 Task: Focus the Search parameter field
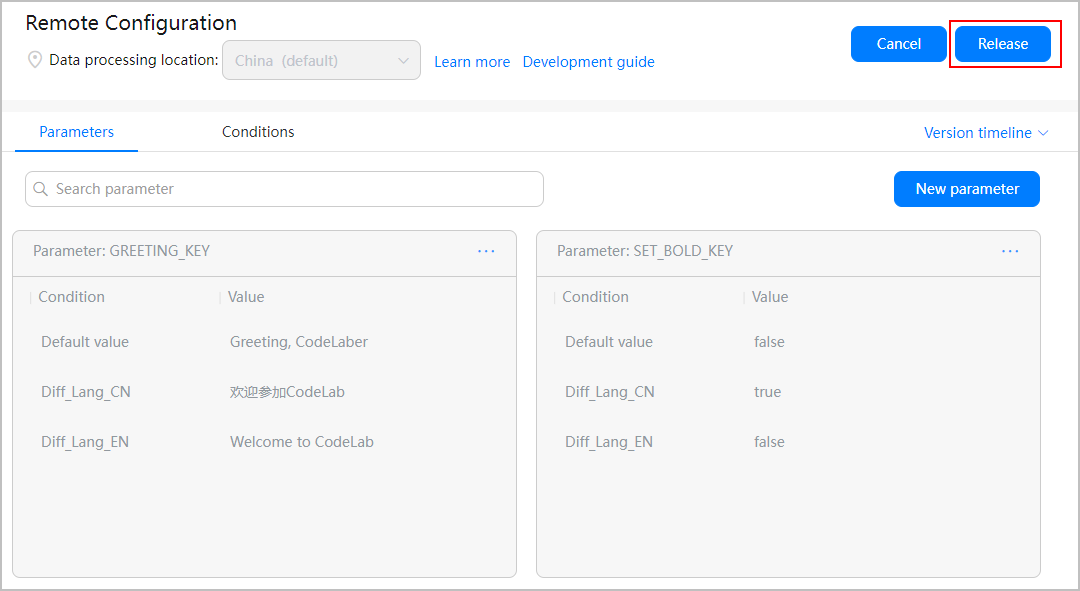coord(290,189)
